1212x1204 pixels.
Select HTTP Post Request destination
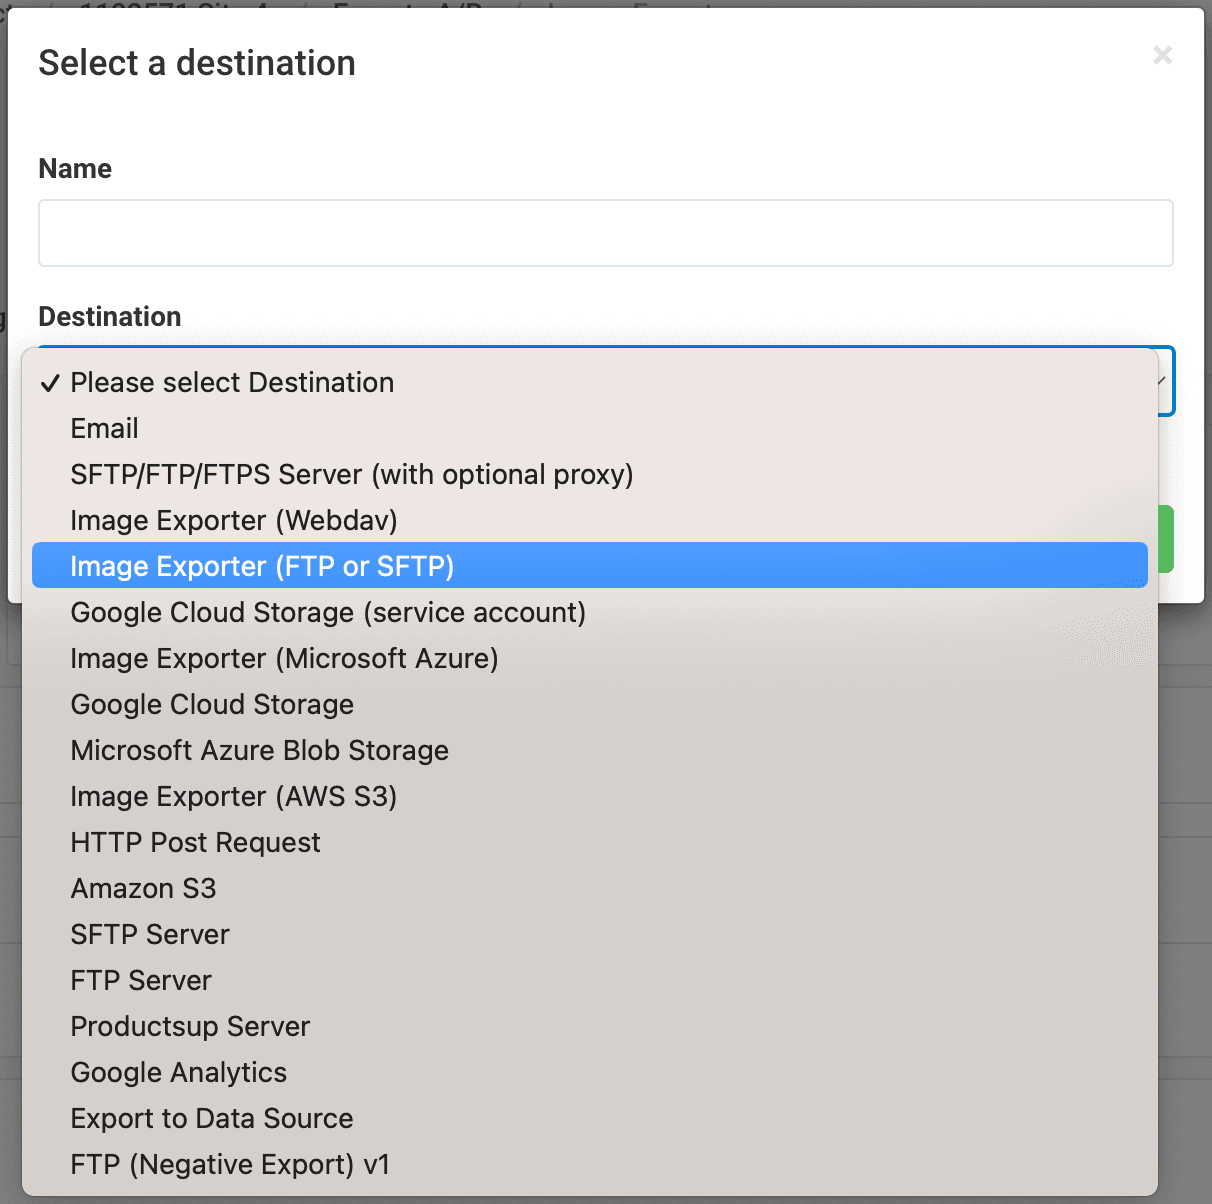(x=195, y=843)
